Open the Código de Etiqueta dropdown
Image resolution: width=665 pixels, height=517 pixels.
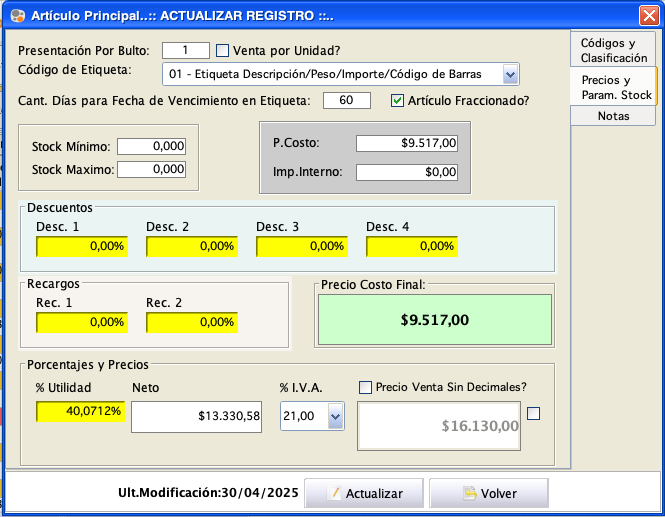pyautogui.click(x=510, y=74)
